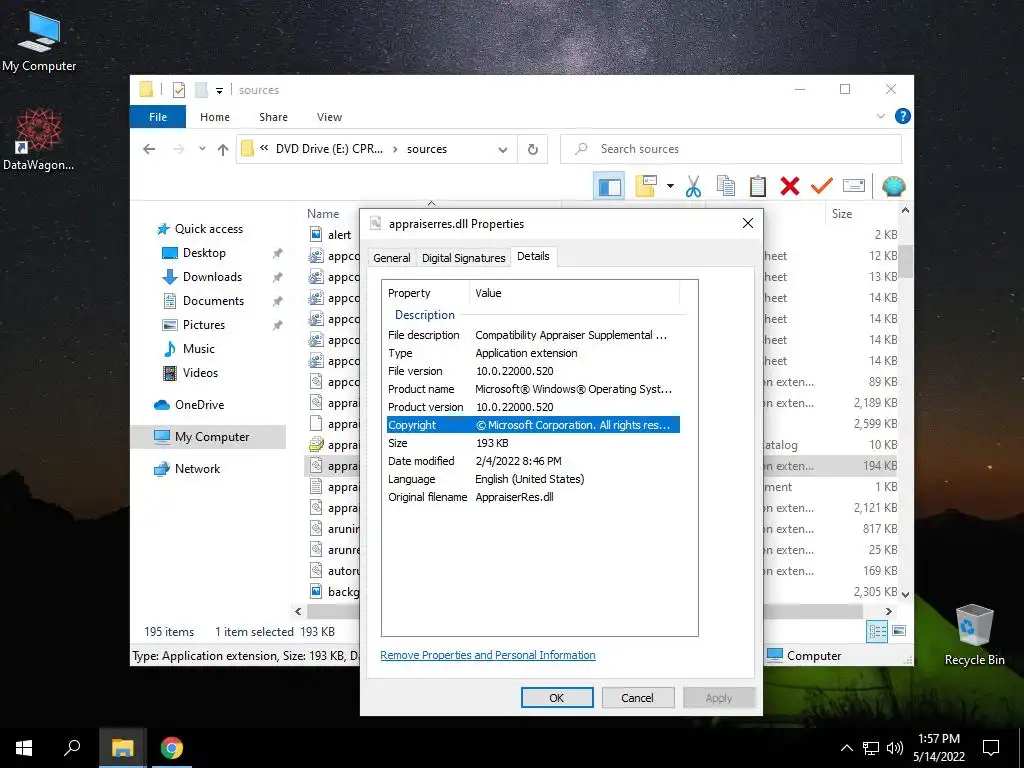Open the address bar history dropdown

tap(502, 150)
